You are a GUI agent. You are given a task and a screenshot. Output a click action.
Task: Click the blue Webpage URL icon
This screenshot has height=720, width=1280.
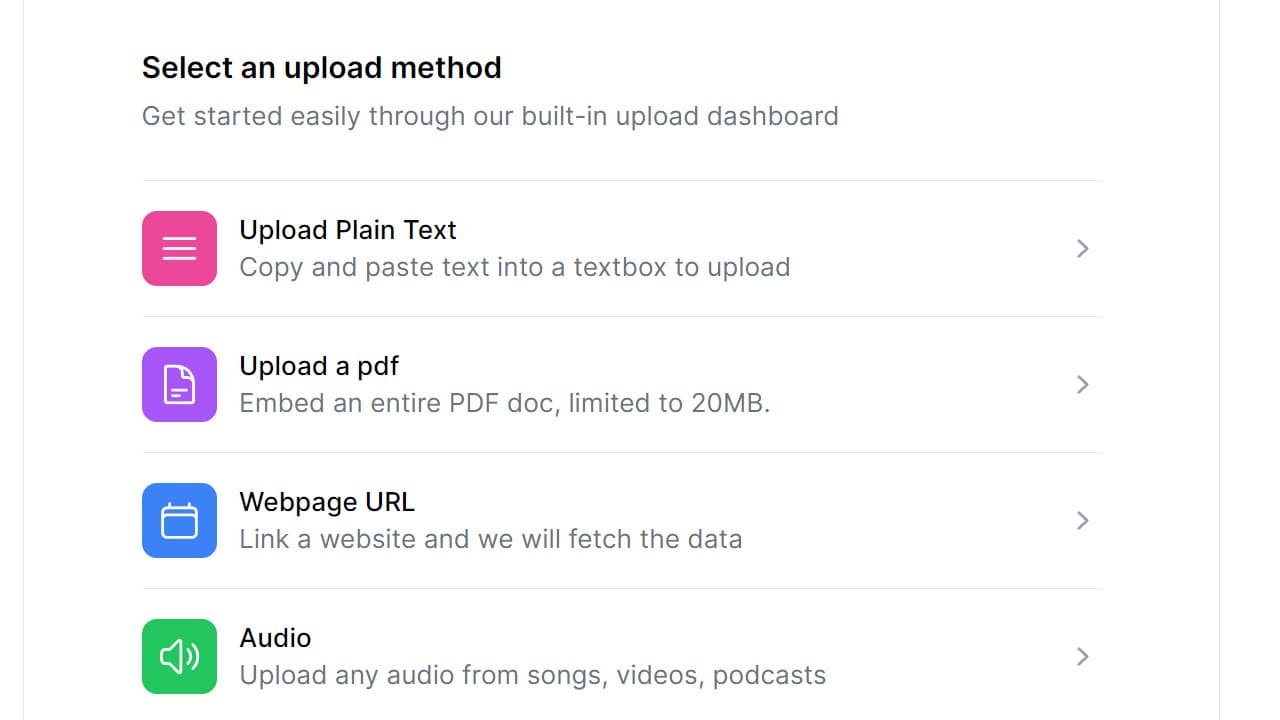click(179, 520)
